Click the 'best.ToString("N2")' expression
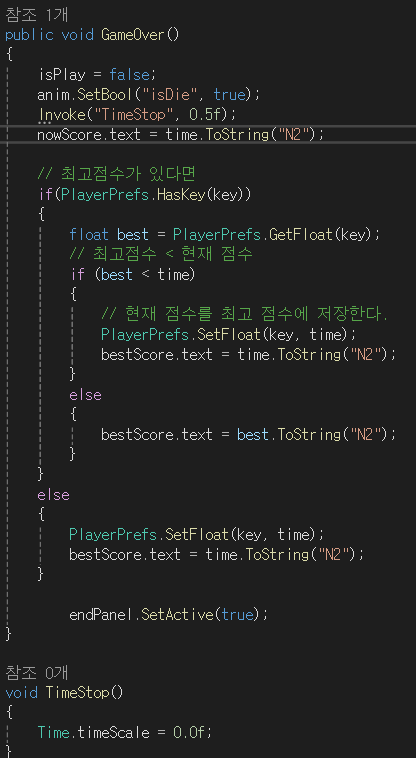Viewport: 416px width, 758px height. click(x=313, y=435)
